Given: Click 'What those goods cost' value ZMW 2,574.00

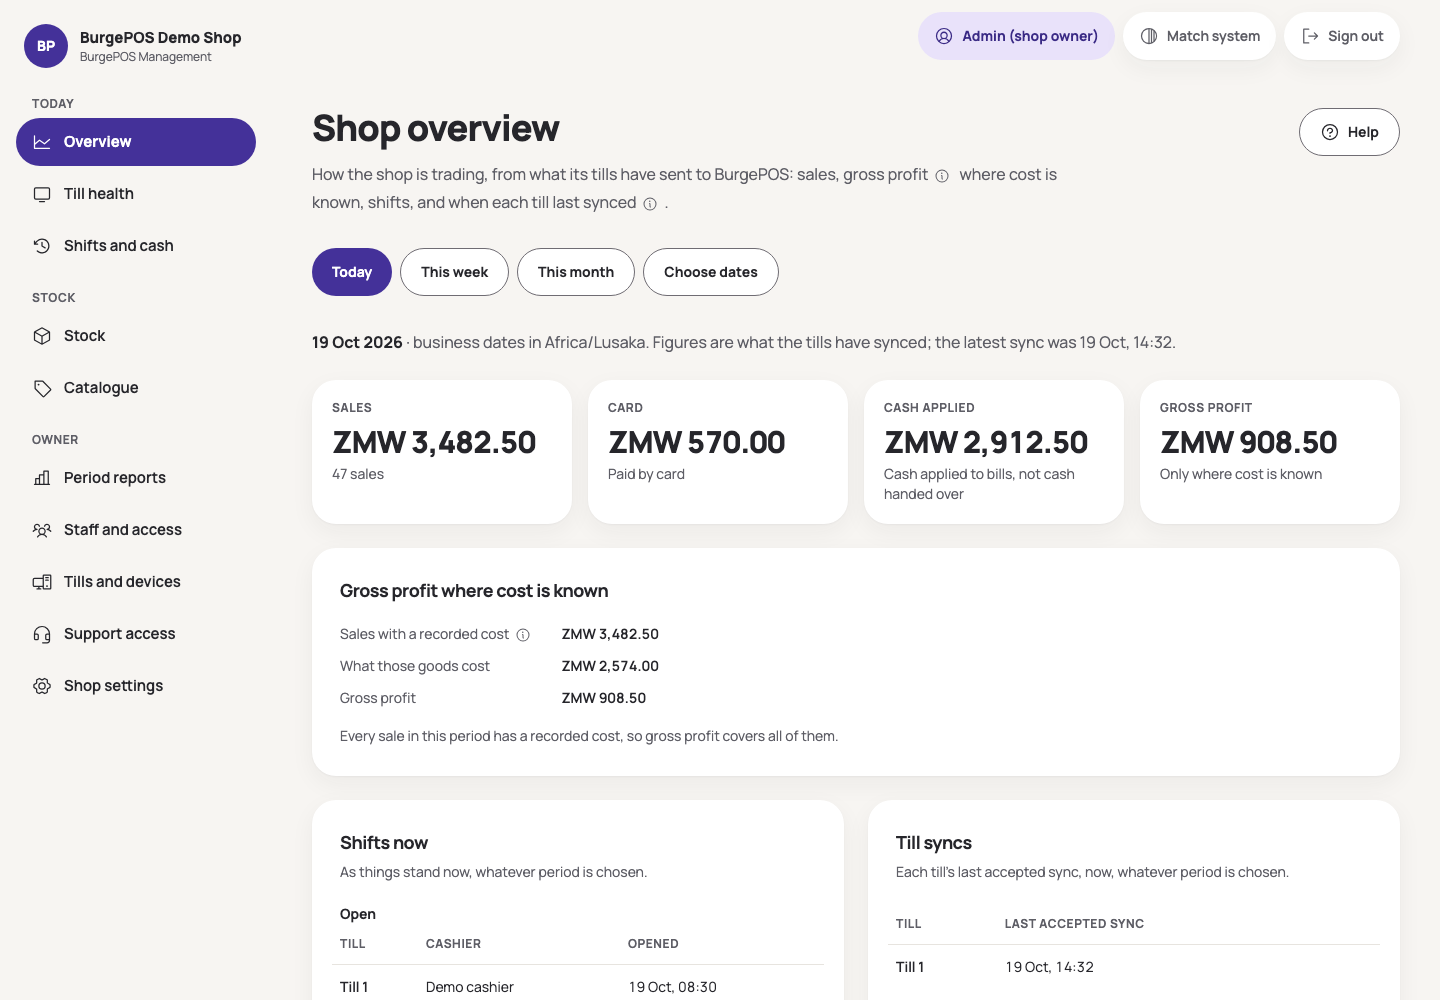Looking at the screenshot, I should pyautogui.click(x=610, y=666).
